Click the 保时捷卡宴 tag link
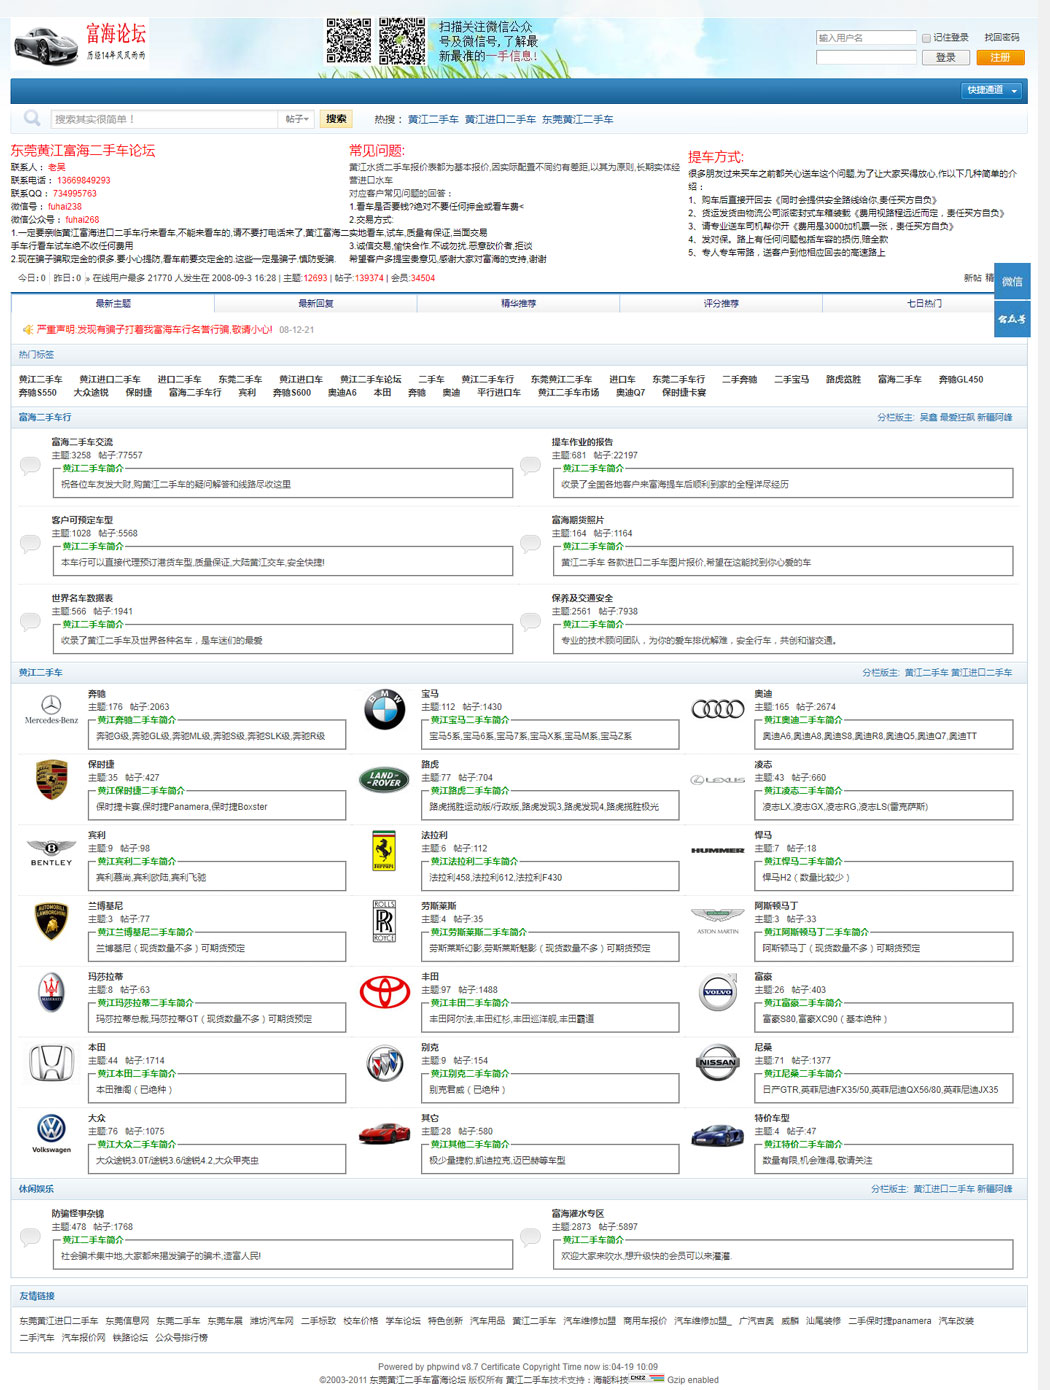The height and width of the screenshot is (1390, 1050). click(x=684, y=393)
